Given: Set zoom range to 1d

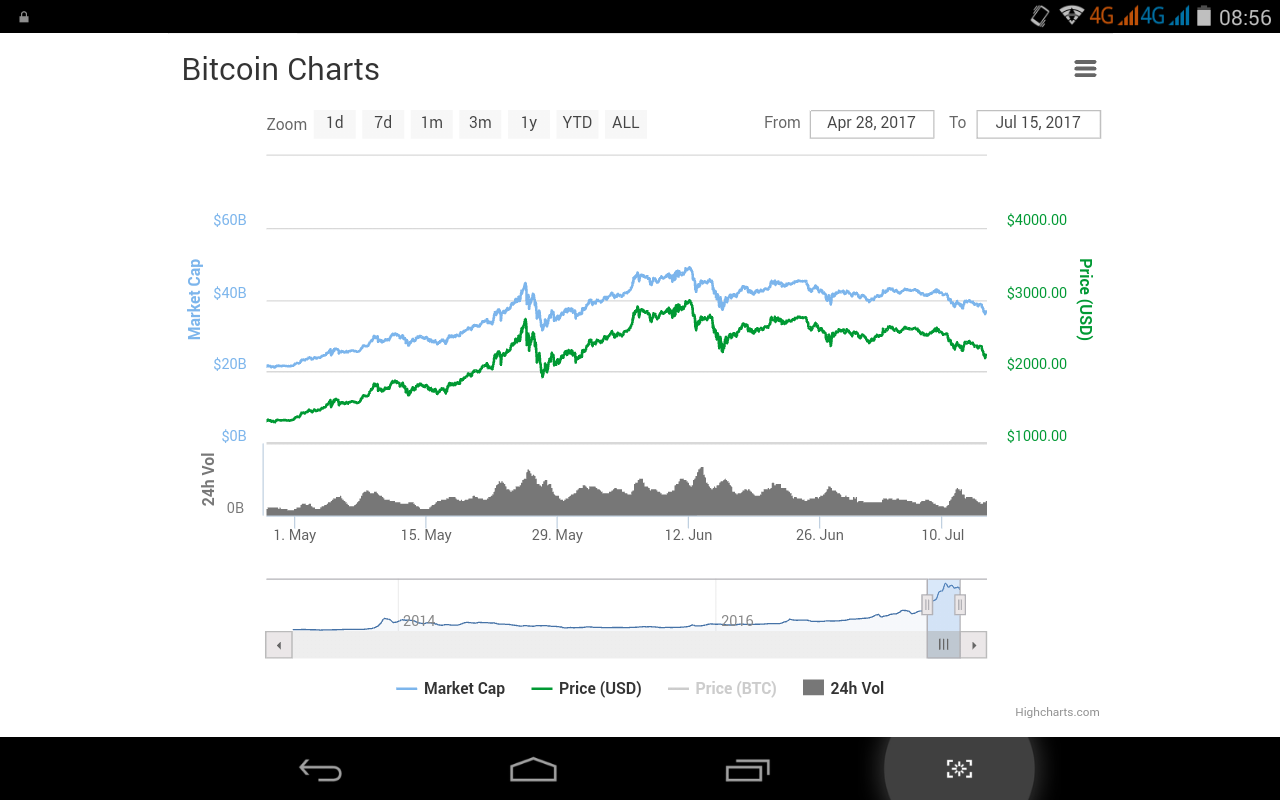Looking at the screenshot, I should click(x=335, y=123).
